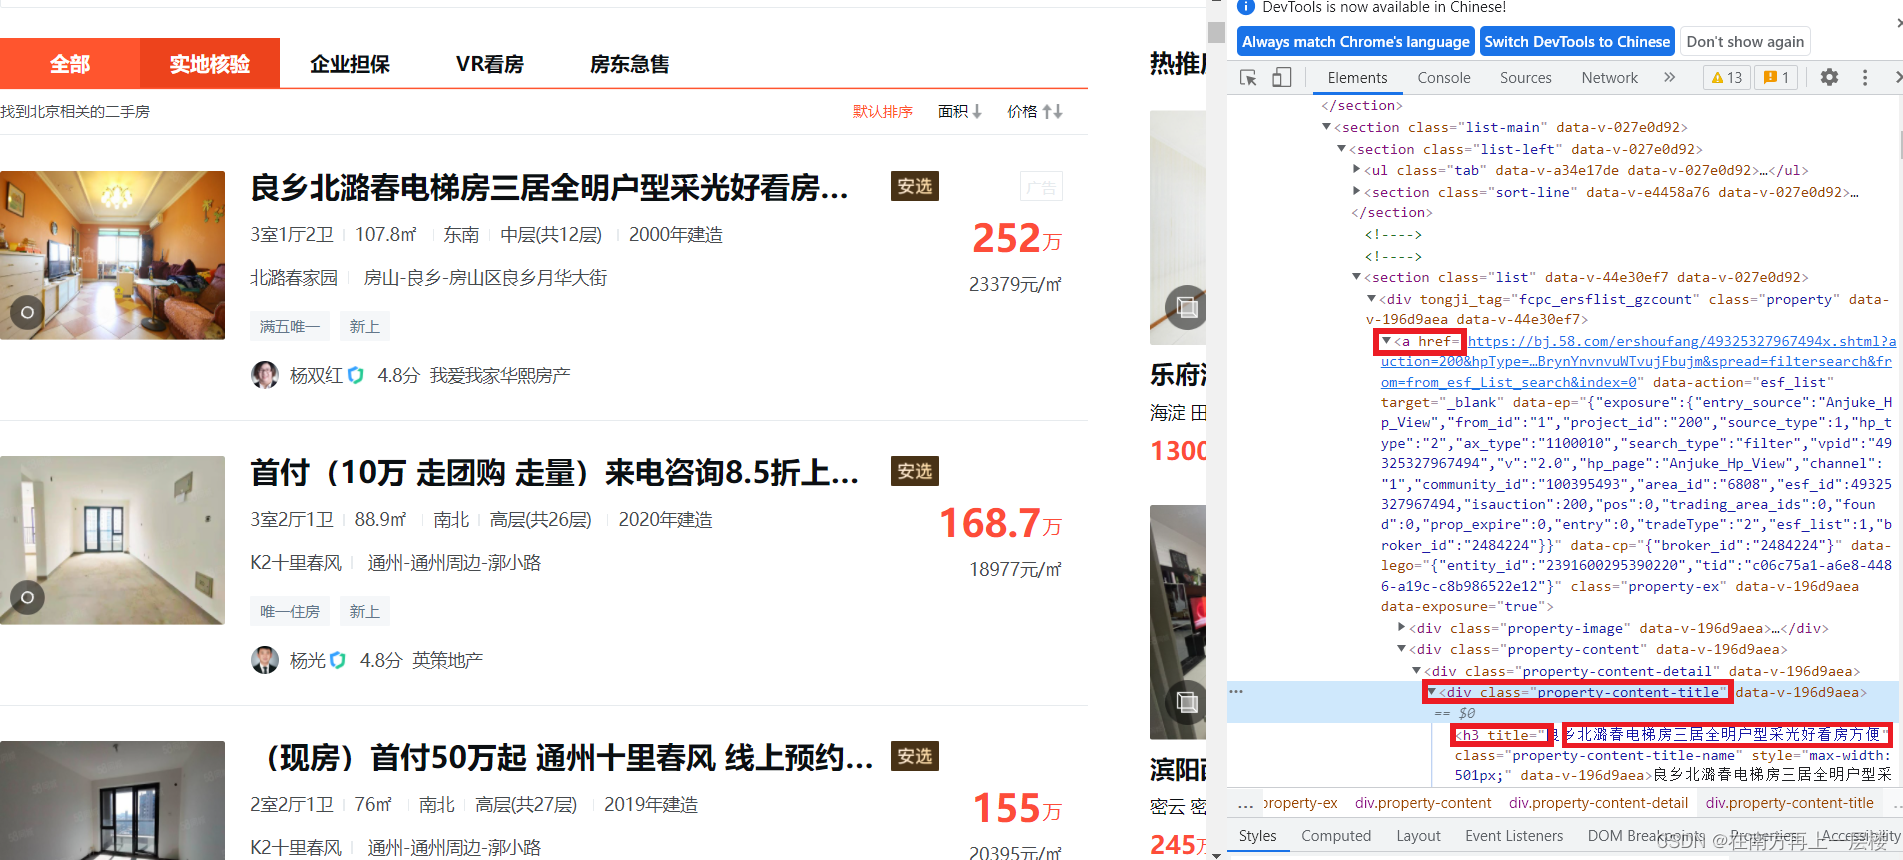The image size is (1903, 860).
Task: Open the Network tab
Action: point(1609,77)
